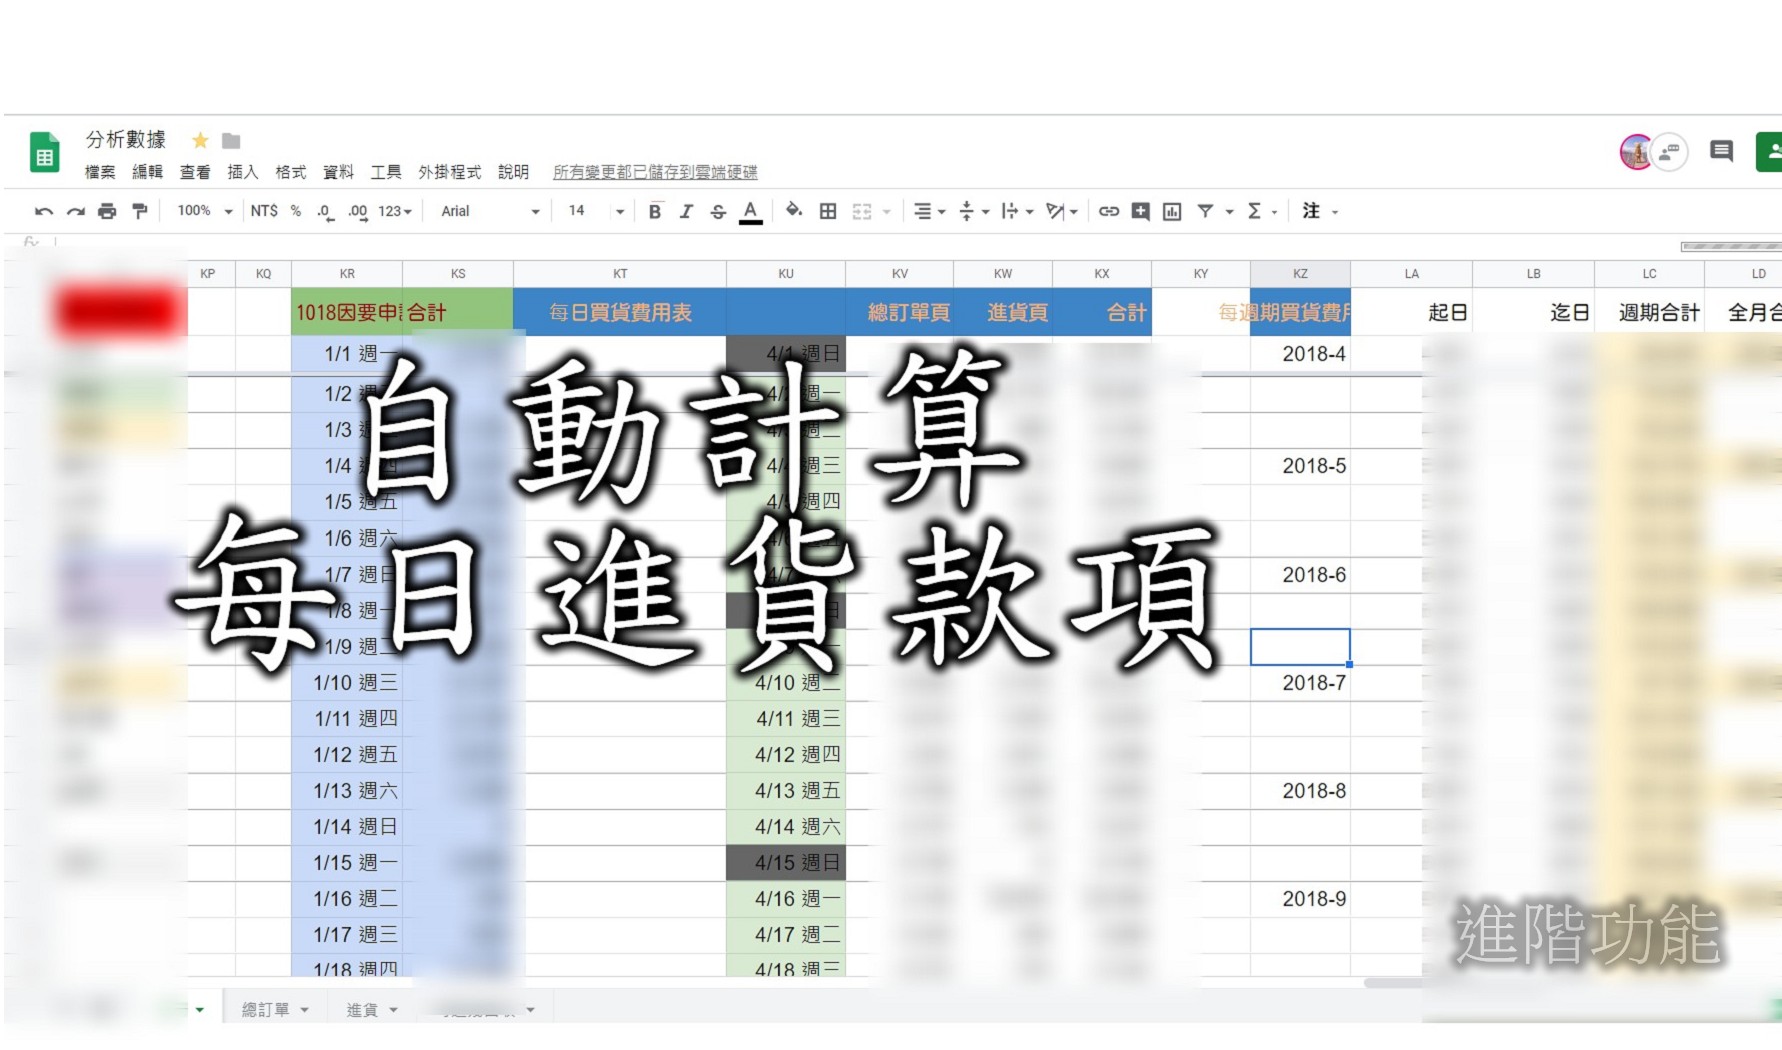The width and height of the screenshot is (1782, 1050).
Task: Click the cloud save status link
Action: click(x=655, y=172)
